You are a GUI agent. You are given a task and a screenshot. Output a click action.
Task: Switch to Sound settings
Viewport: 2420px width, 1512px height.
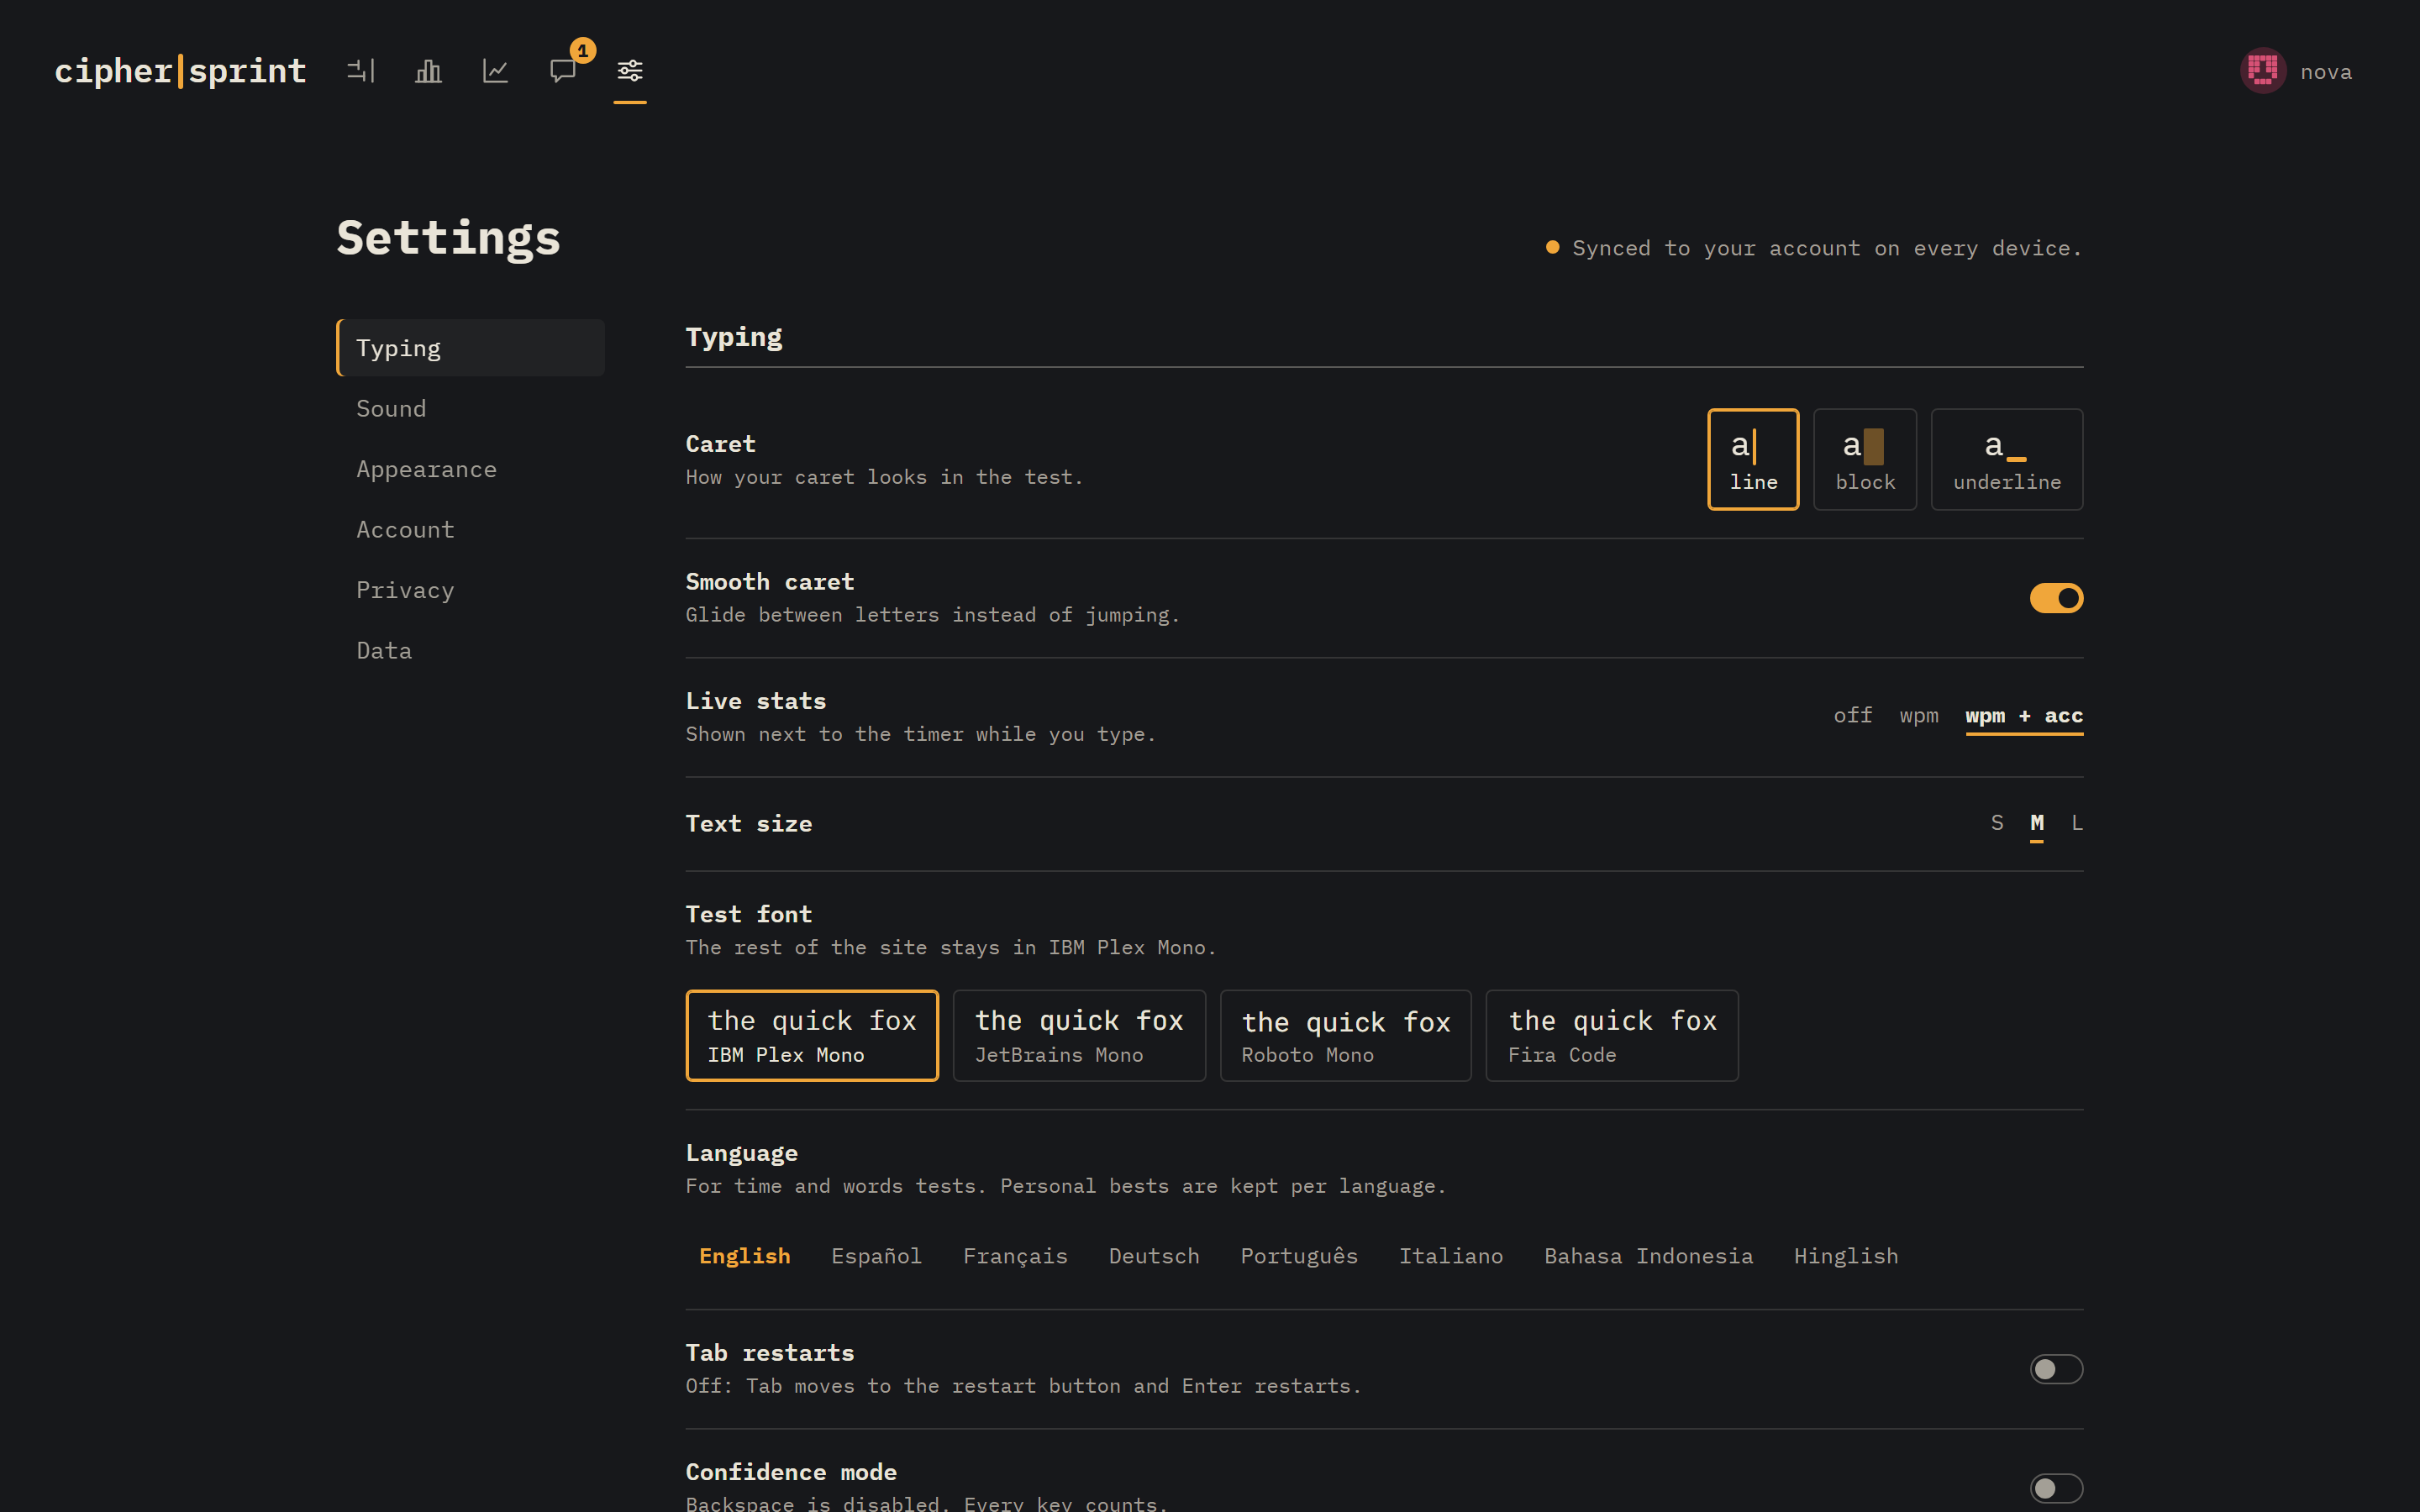[470, 408]
